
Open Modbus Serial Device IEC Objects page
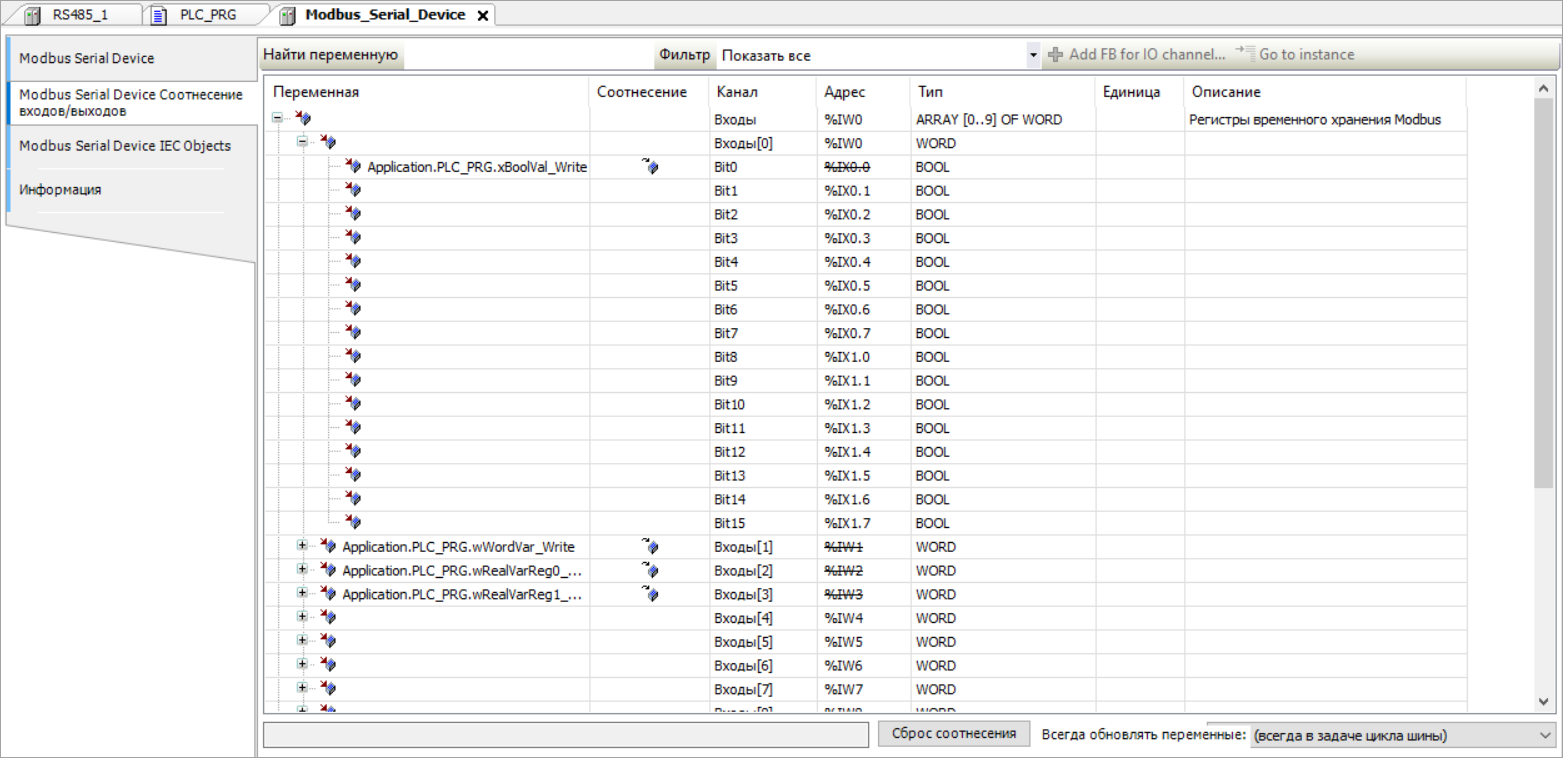click(x=125, y=146)
